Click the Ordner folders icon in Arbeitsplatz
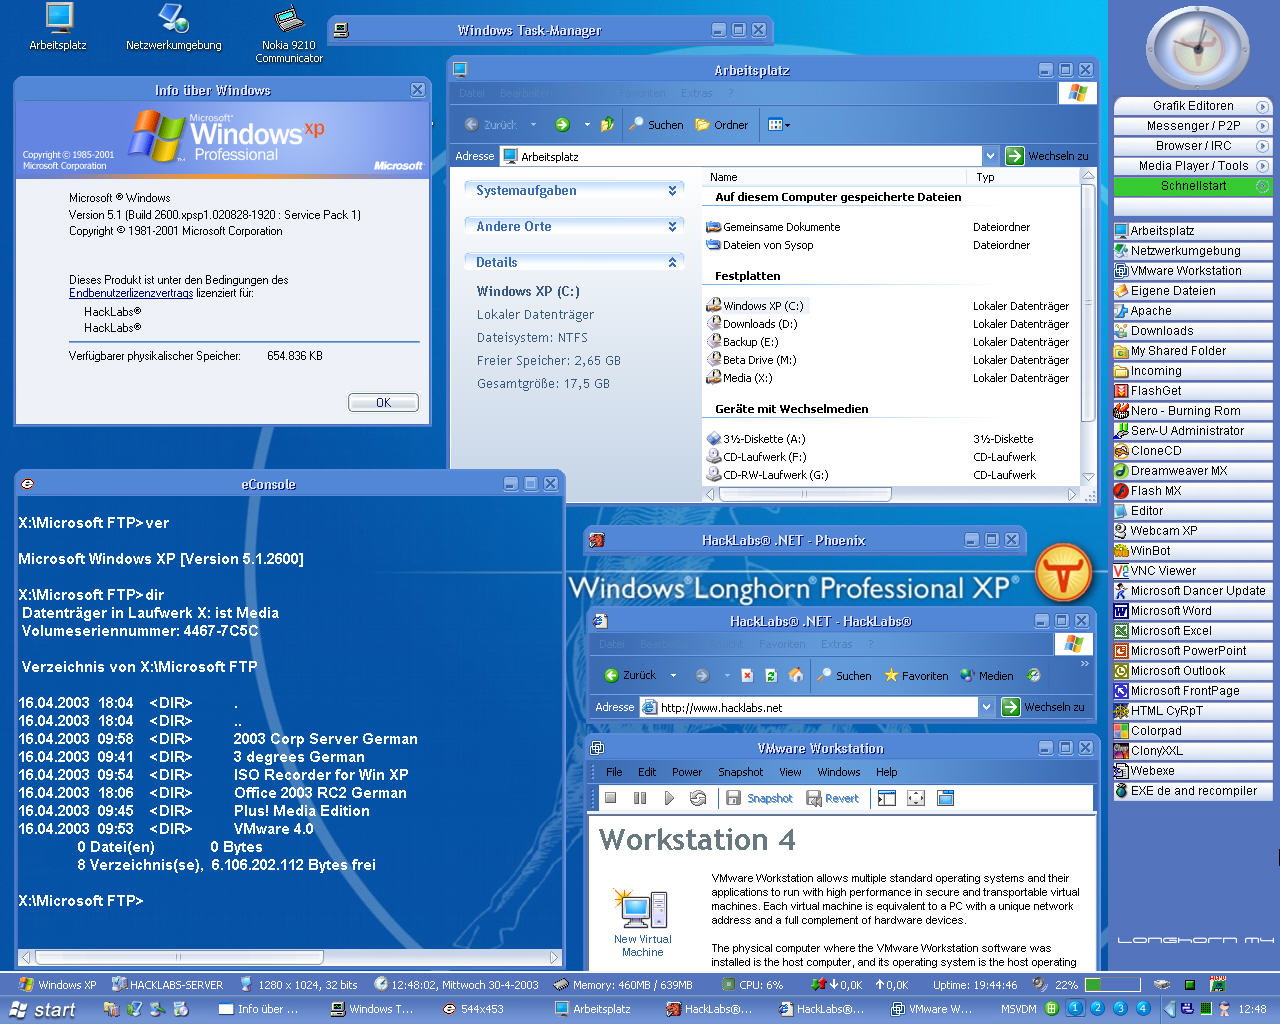This screenshot has width=1280, height=1024. [721, 125]
